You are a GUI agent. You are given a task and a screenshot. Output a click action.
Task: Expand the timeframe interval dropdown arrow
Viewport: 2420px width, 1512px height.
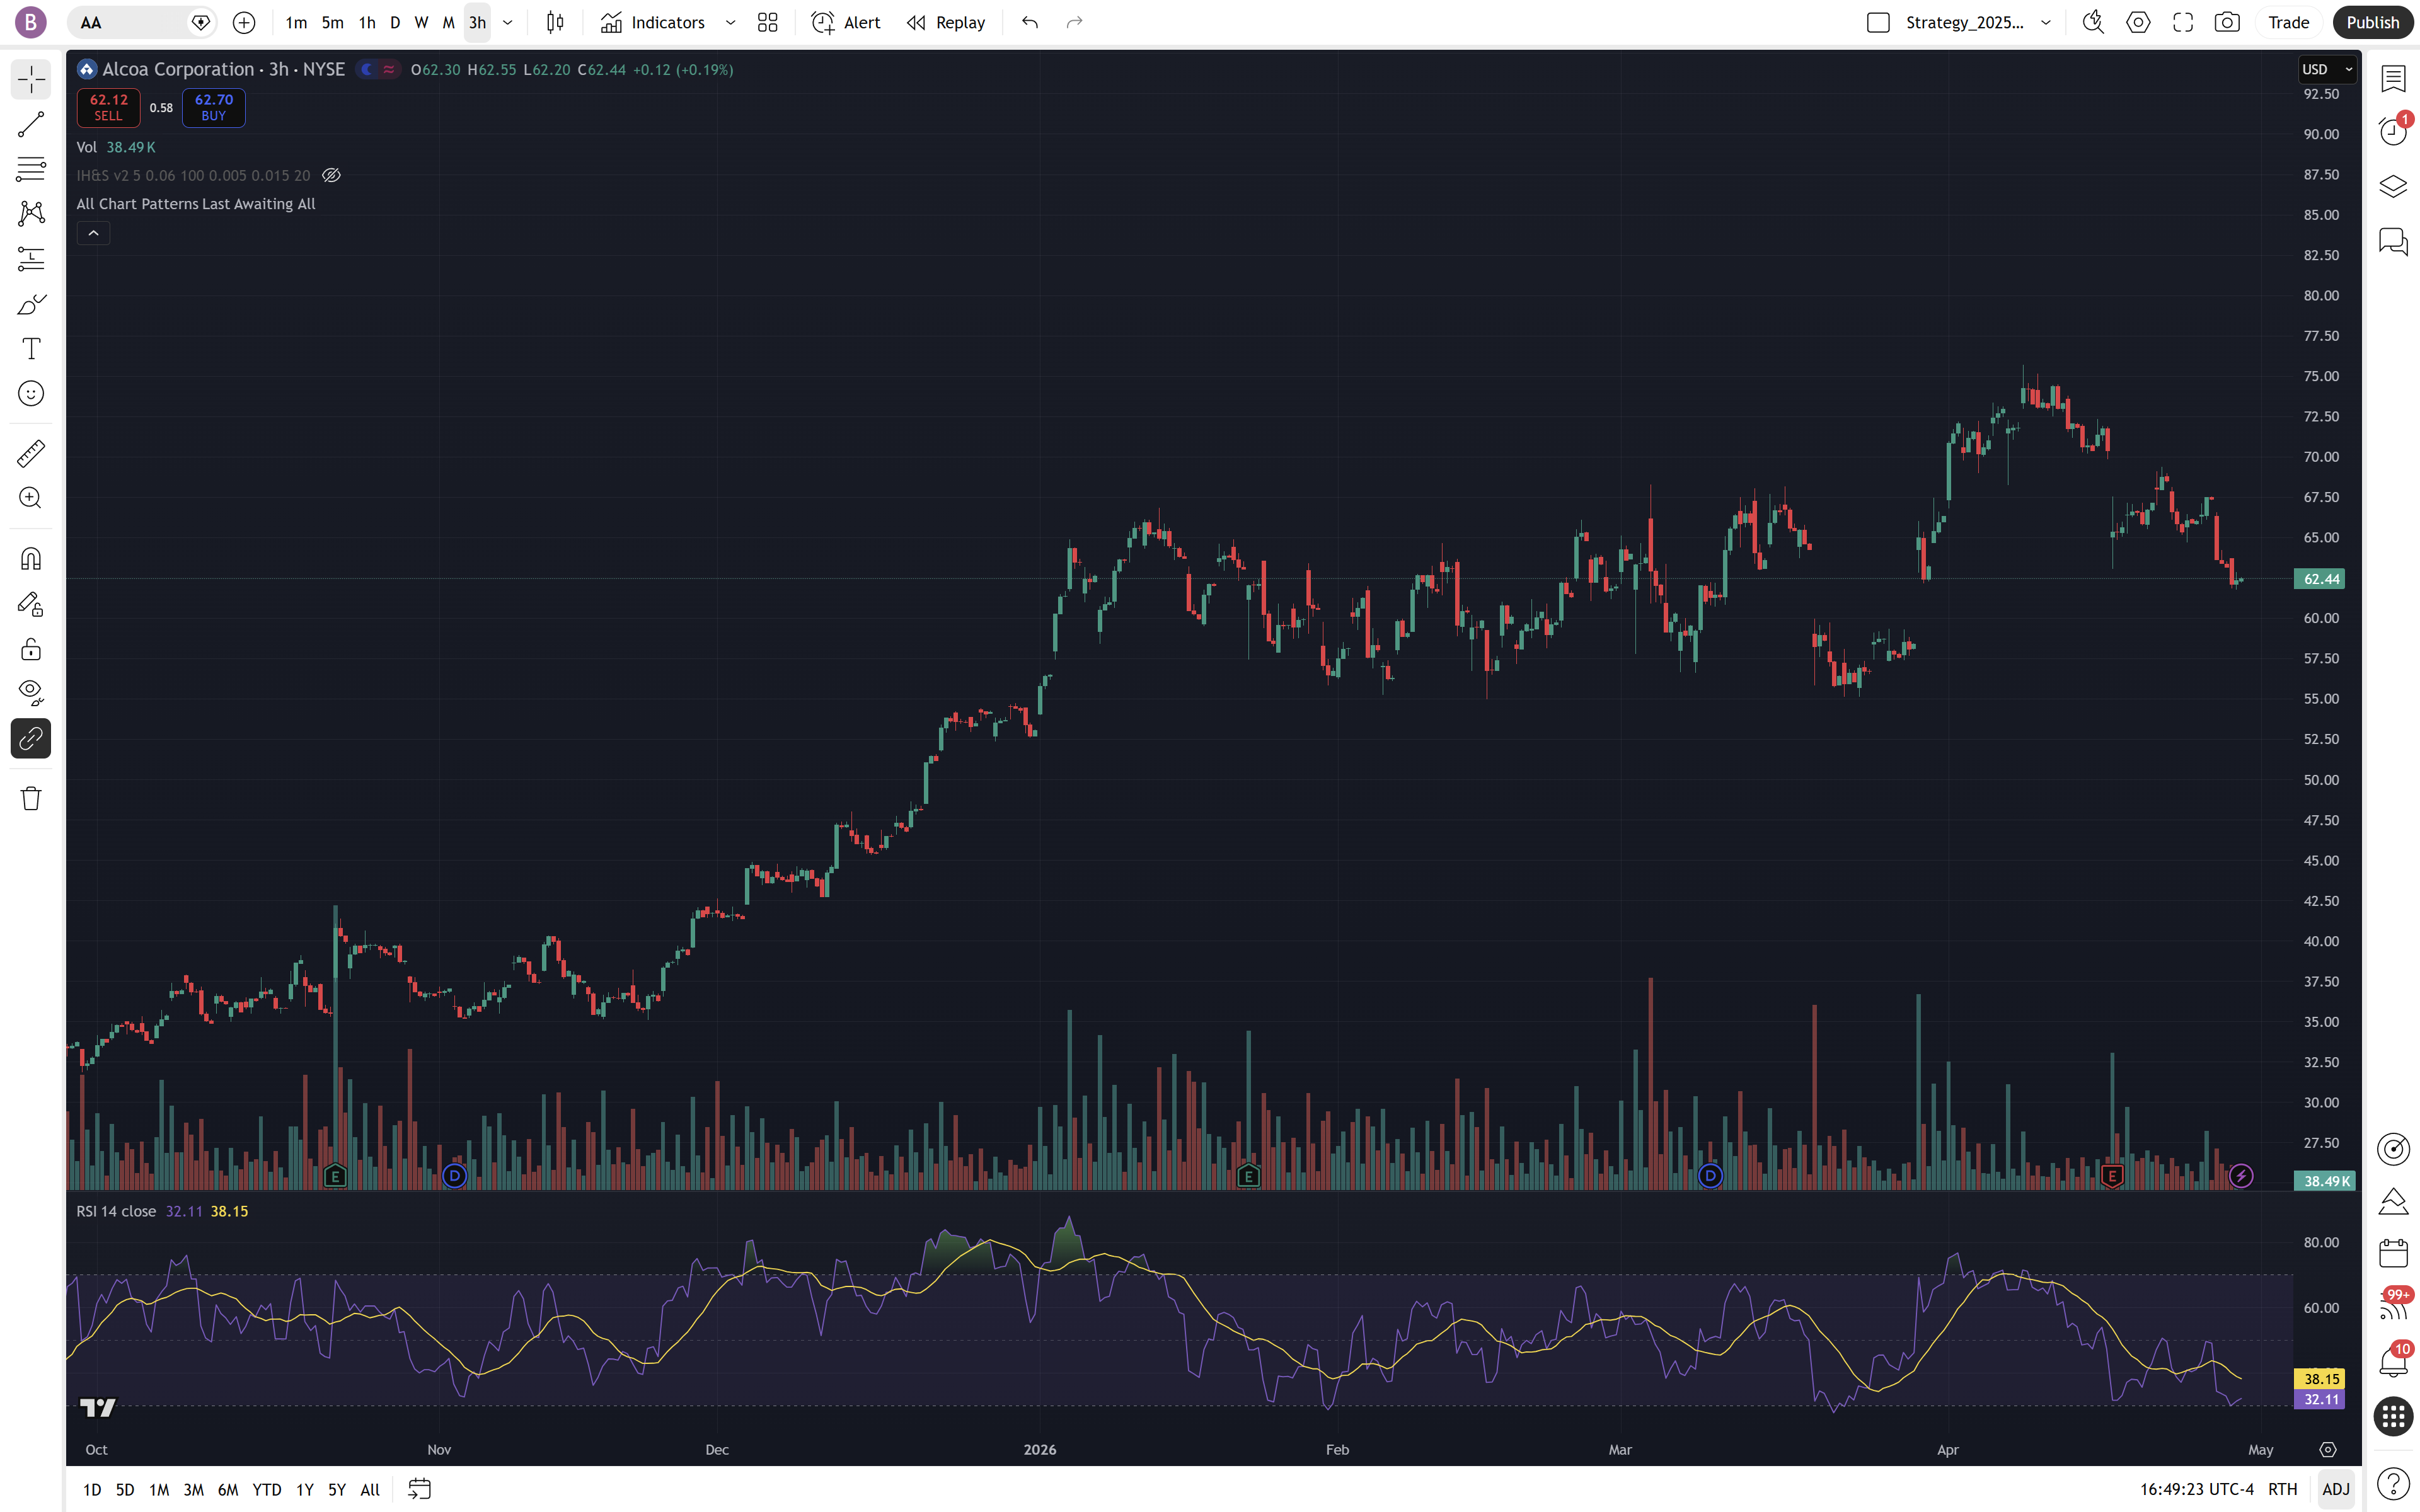coord(508,22)
